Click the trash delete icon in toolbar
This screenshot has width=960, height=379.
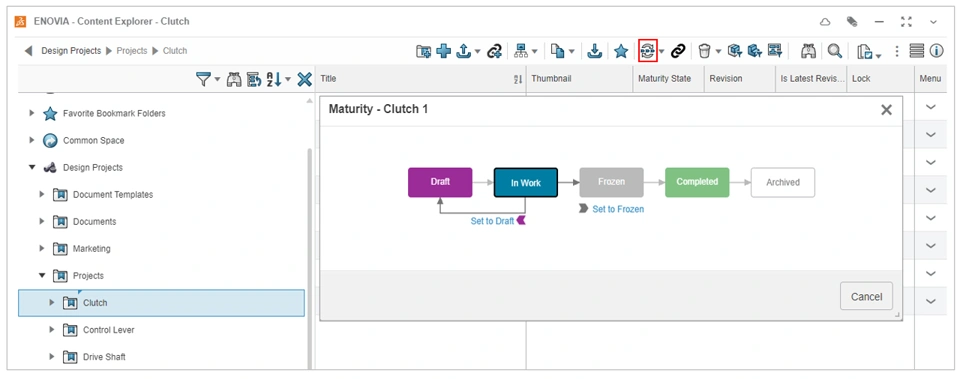click(705, 51)
